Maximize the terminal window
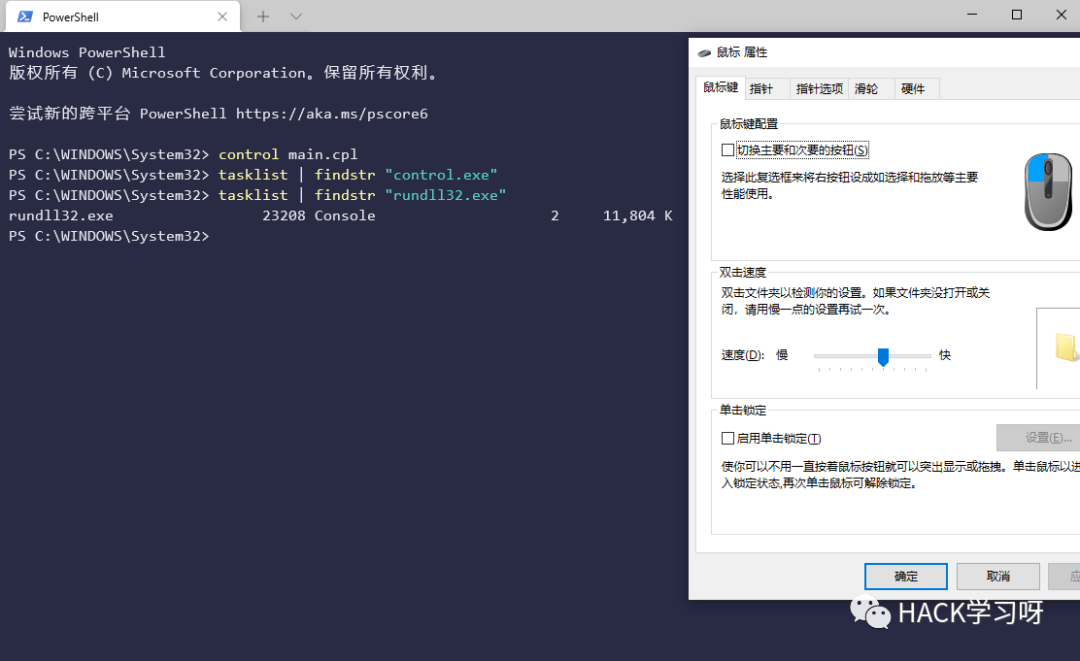 coord(1017,14)
